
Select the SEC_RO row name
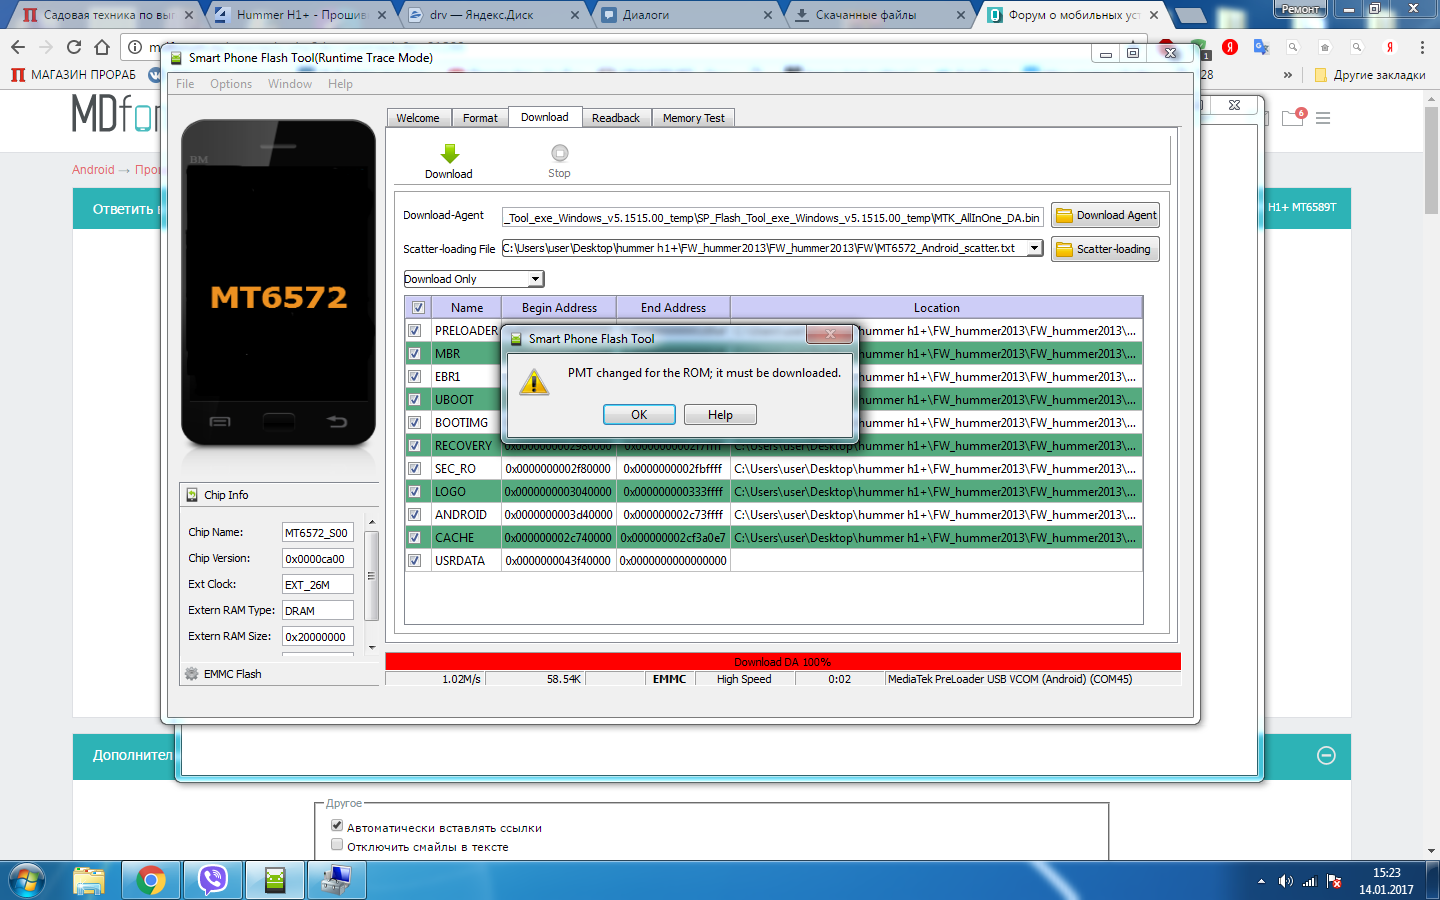click(455, 468)
